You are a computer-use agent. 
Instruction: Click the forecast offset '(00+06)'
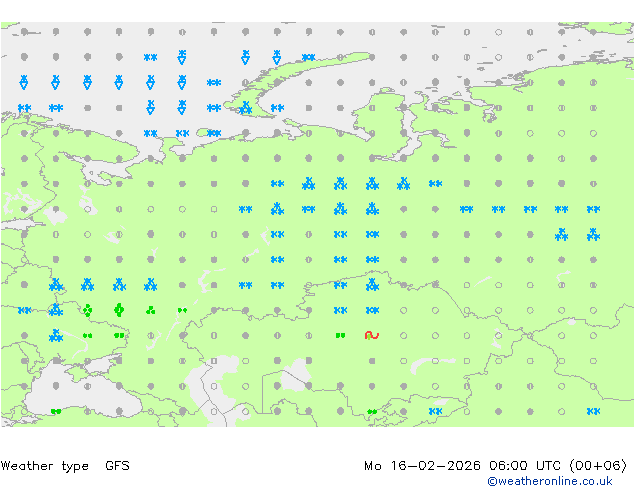(598, 466)
